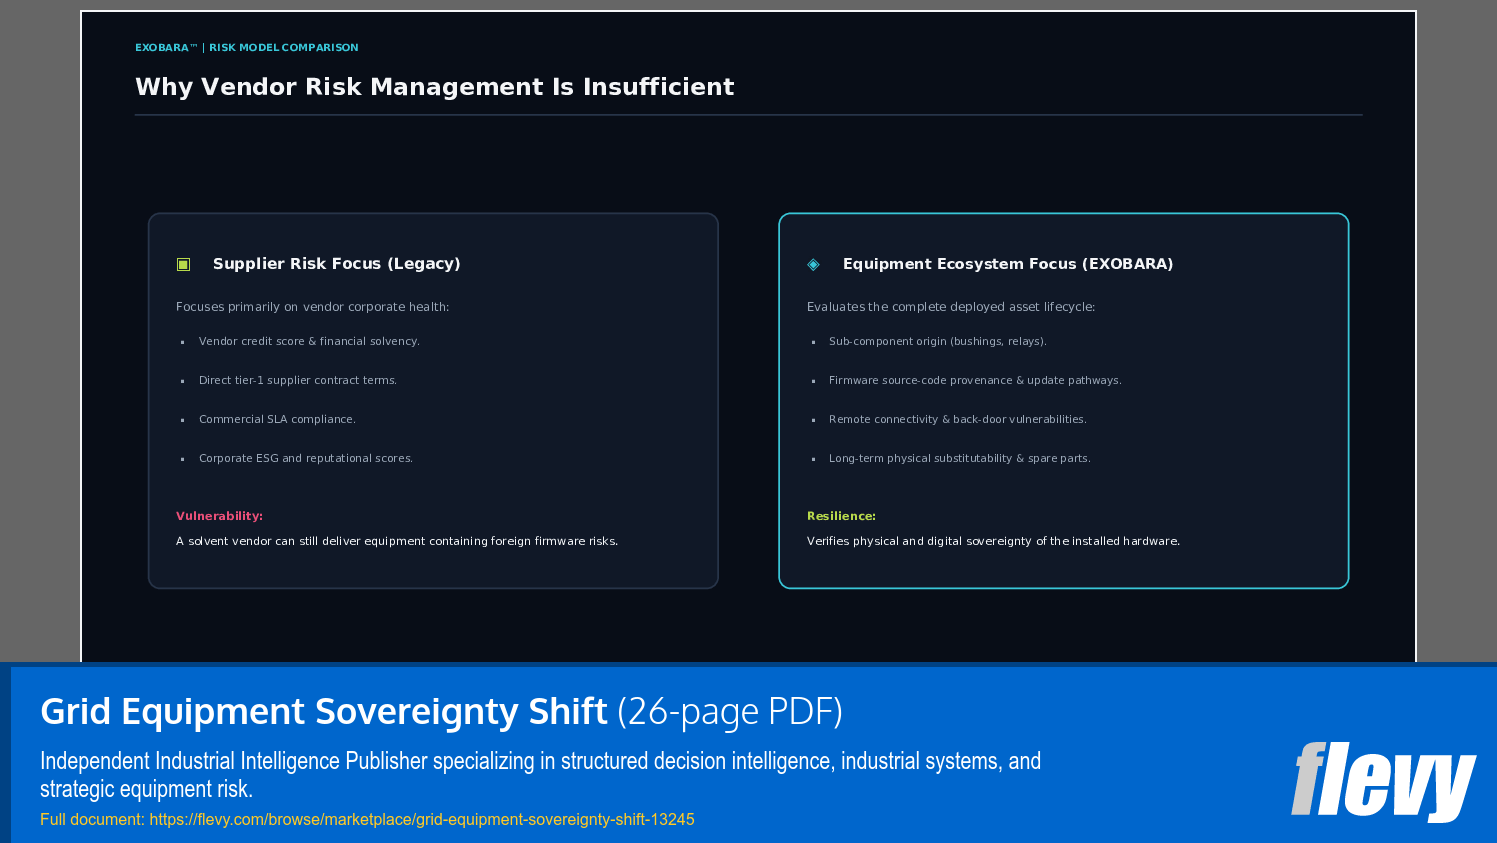
Task: Click the 'A solvent vendor can still deliver' sentence
Action: 397,541
